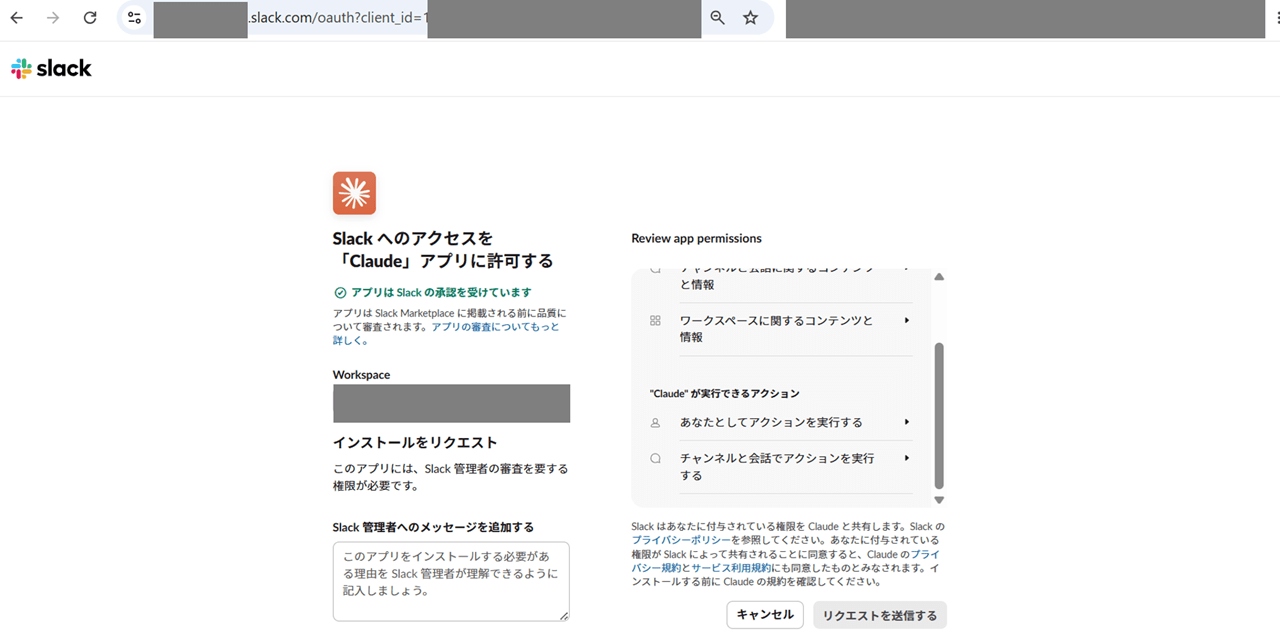The width and height of the screenshot is (1280, 635).
Task: Expand あなたとしてアクションを実行する arrow
Action: coord(907,423)
